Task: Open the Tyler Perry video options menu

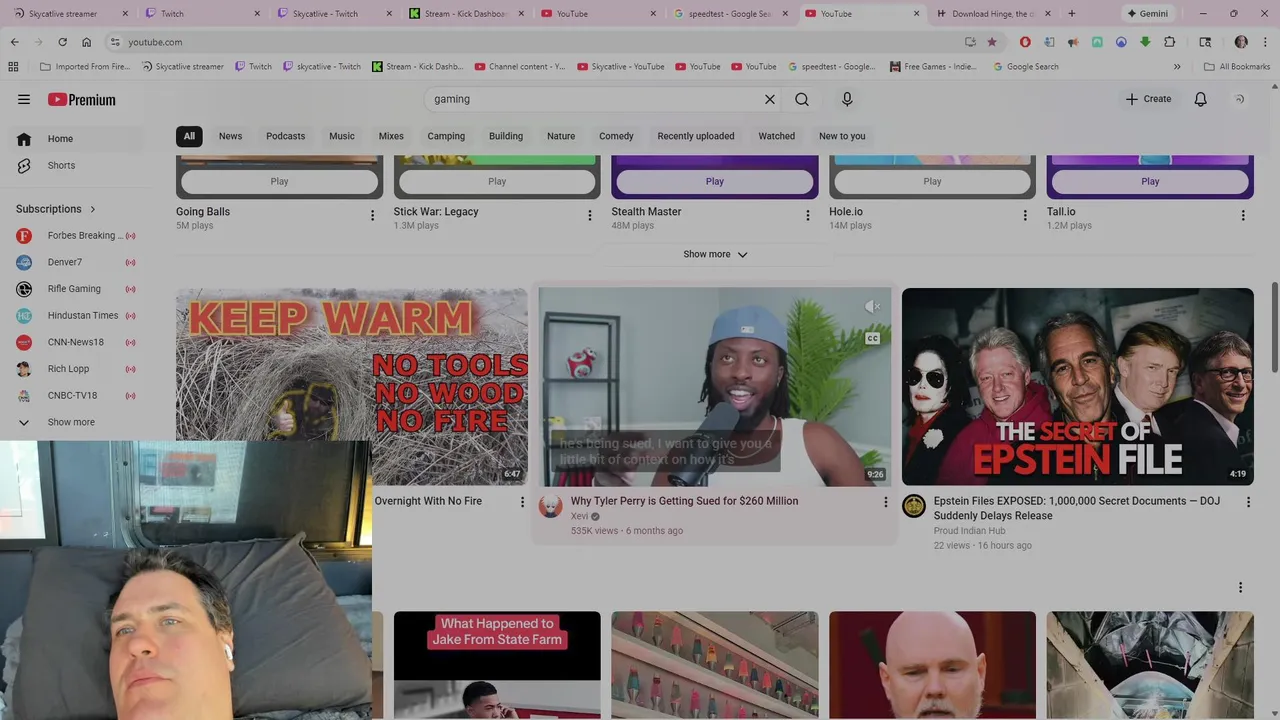Action: 885,502
